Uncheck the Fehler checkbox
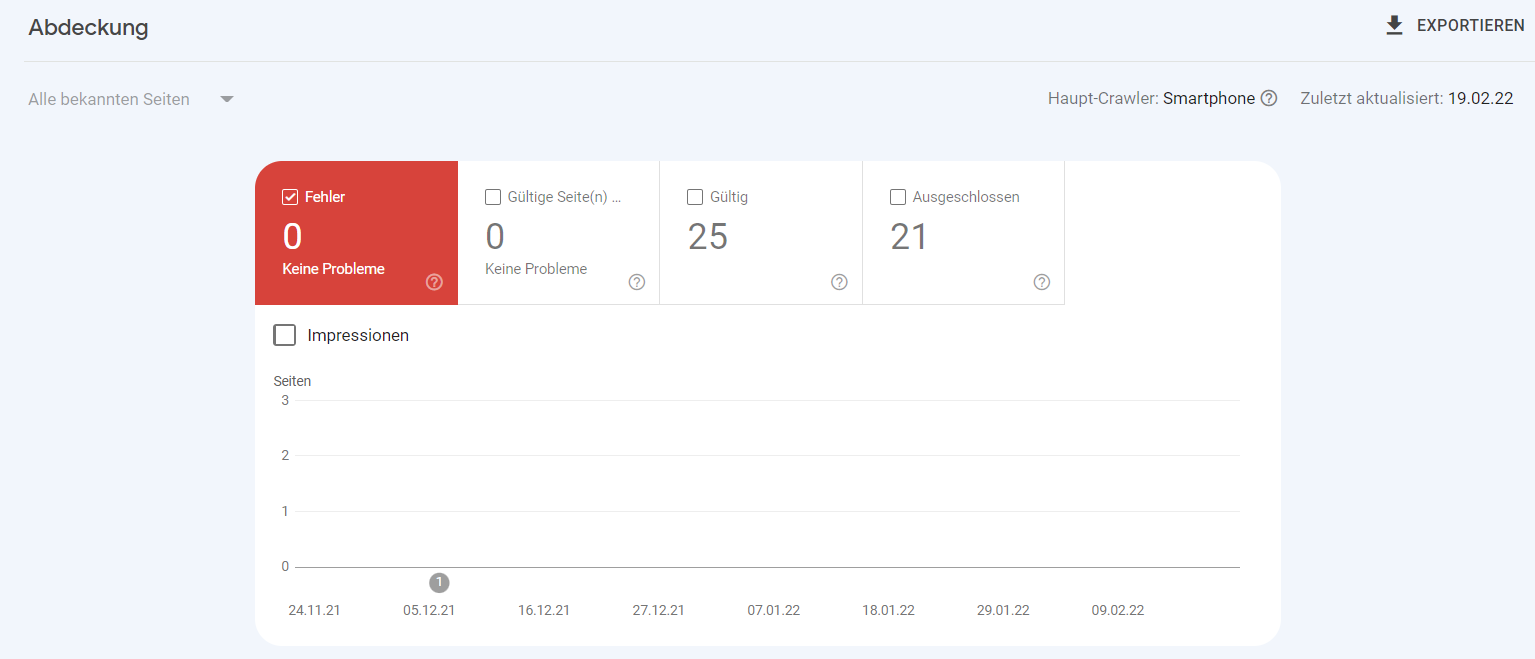1535x659 pixels. click(x=288, y=196)
